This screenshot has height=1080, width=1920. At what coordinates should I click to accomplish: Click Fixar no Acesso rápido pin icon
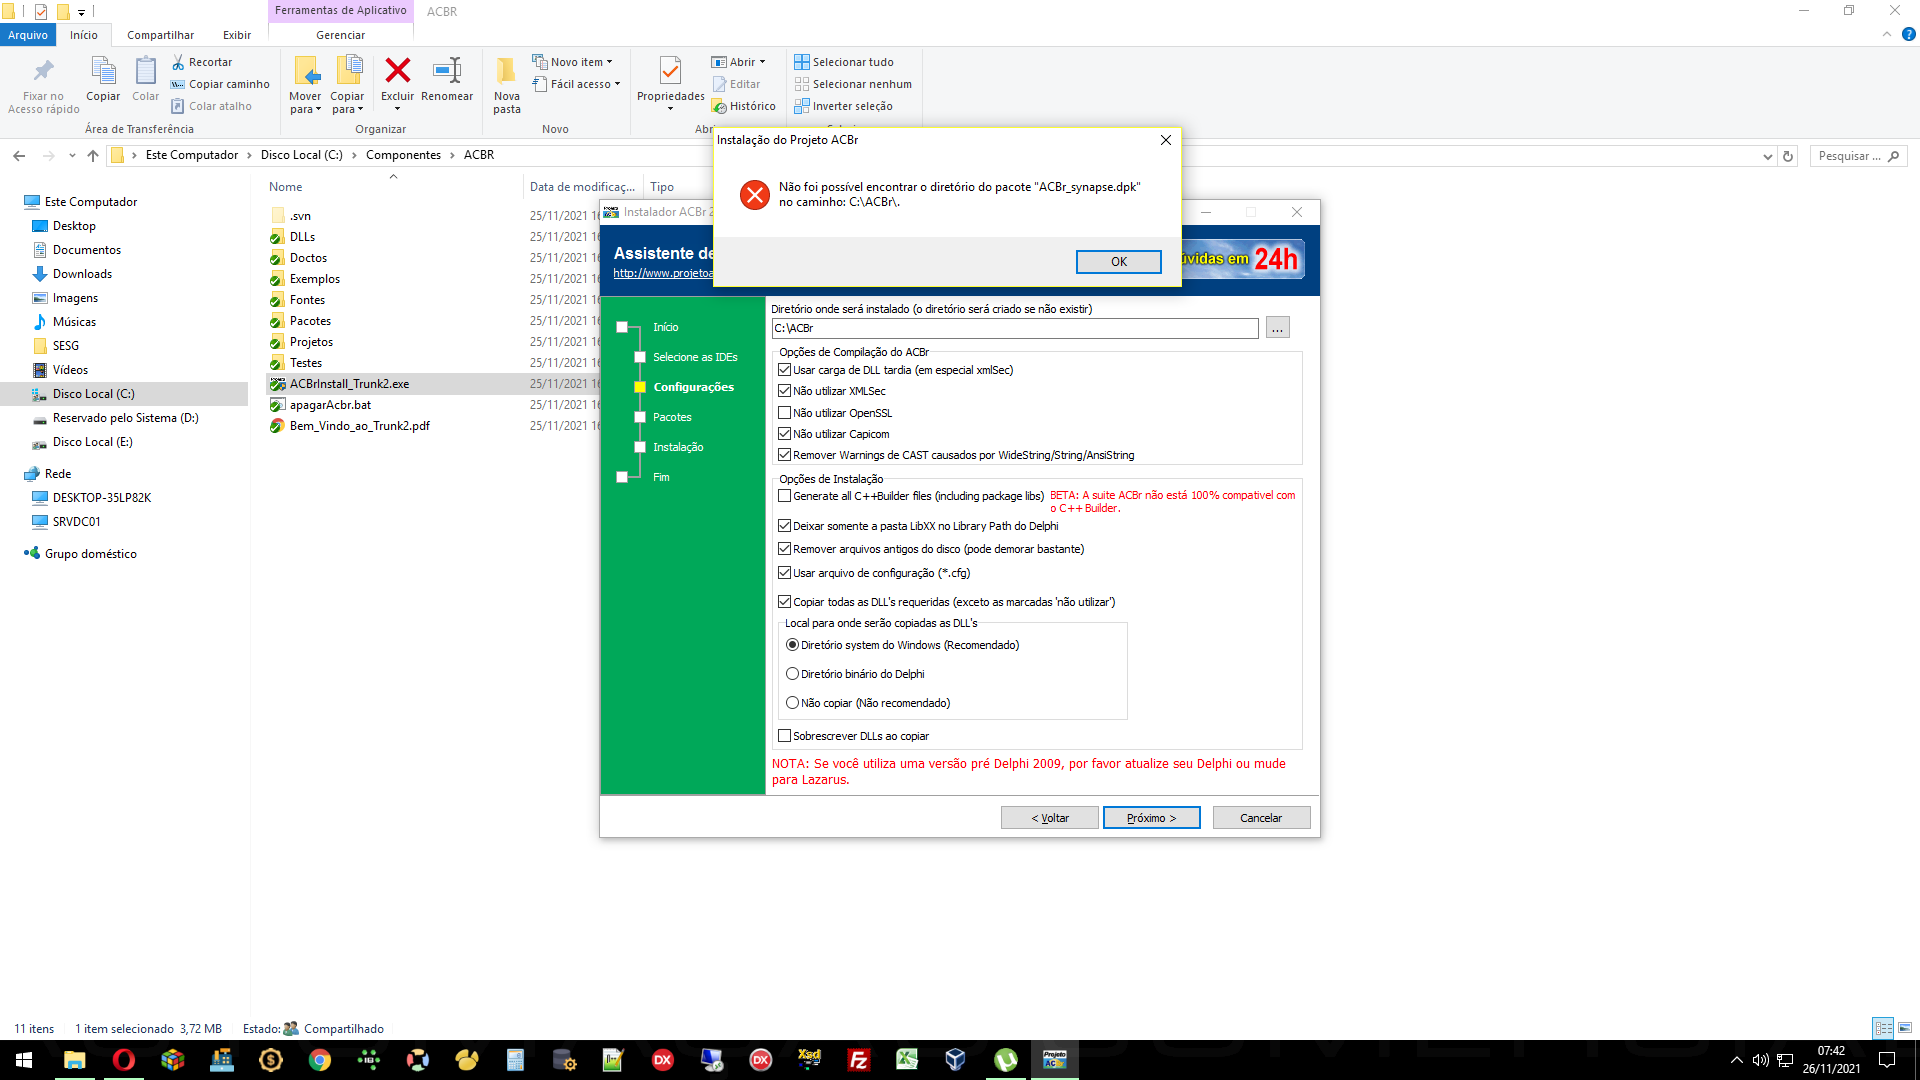click(x=43, y=70)
